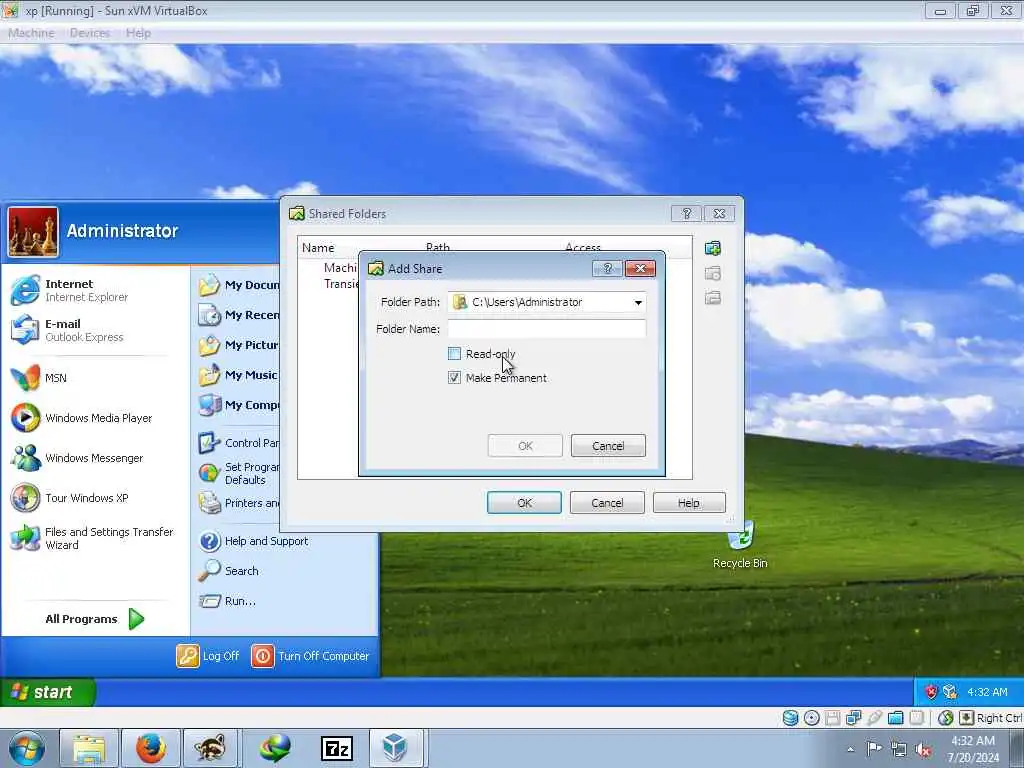Screen dimensions: 1024x768
Task: Click the keyboard capture arrow indicator
Action: coord(966,718)
